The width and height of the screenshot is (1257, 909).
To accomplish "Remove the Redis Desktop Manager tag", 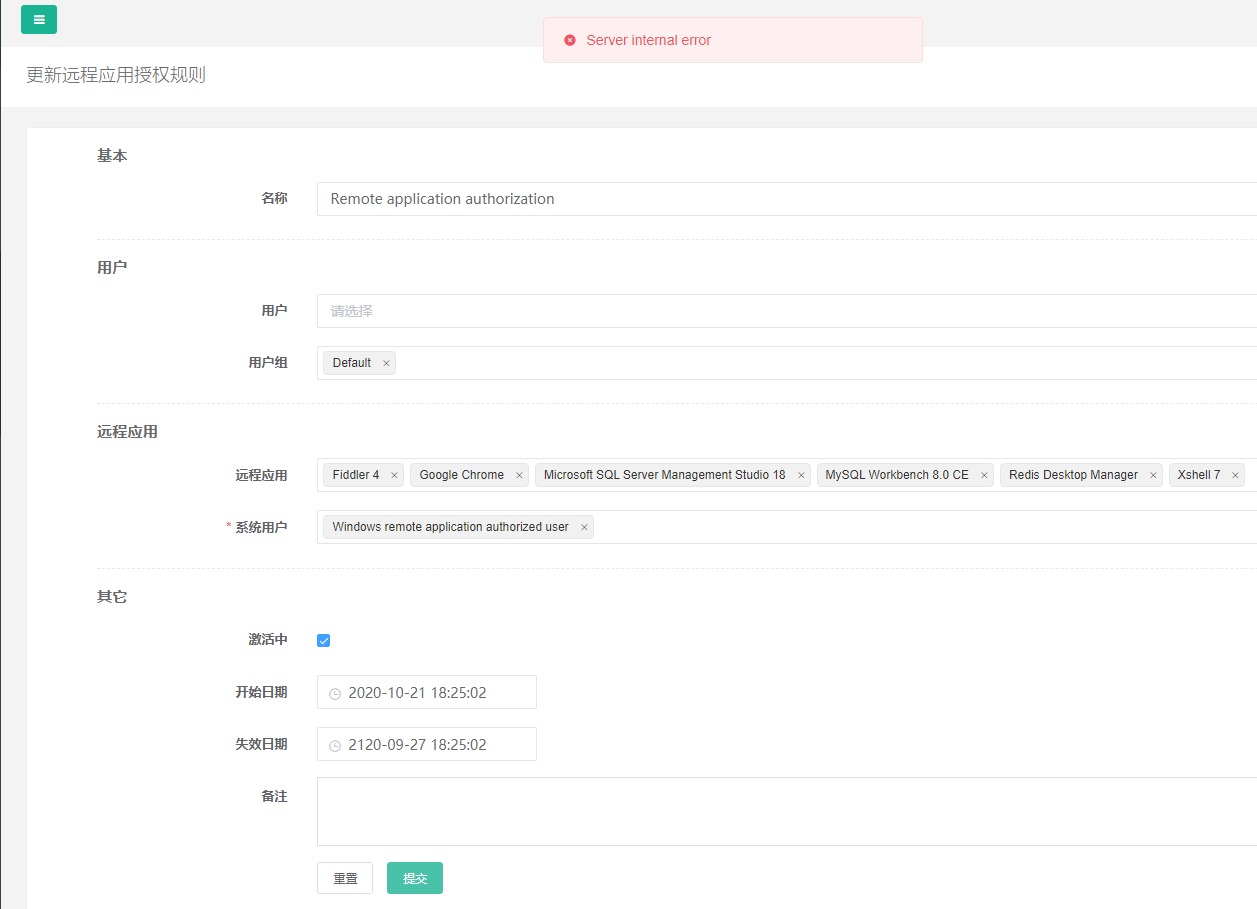I will click(1153, 474).
